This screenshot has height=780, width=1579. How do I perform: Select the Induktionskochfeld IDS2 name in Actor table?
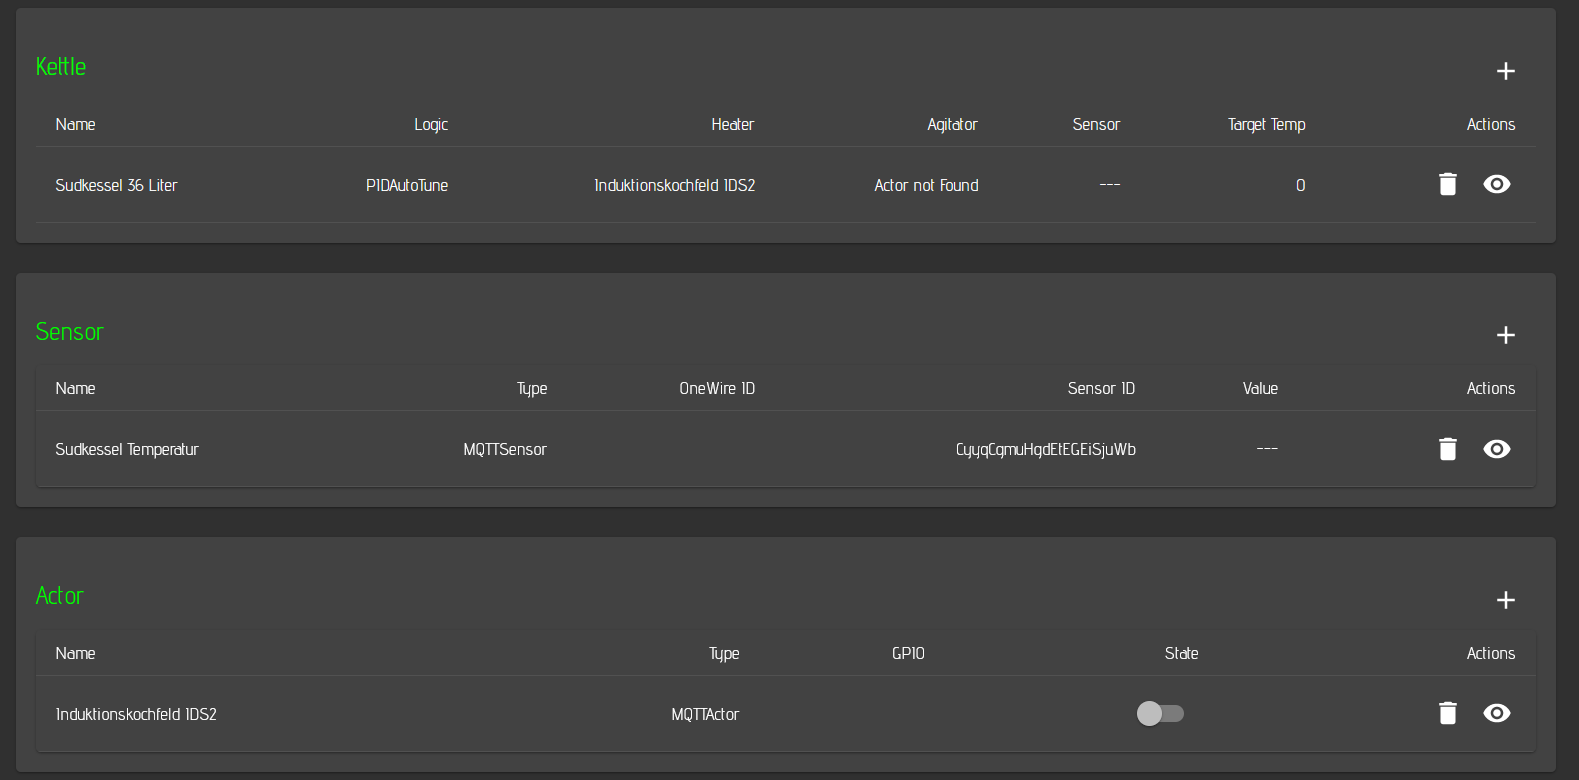pos(136,714)
